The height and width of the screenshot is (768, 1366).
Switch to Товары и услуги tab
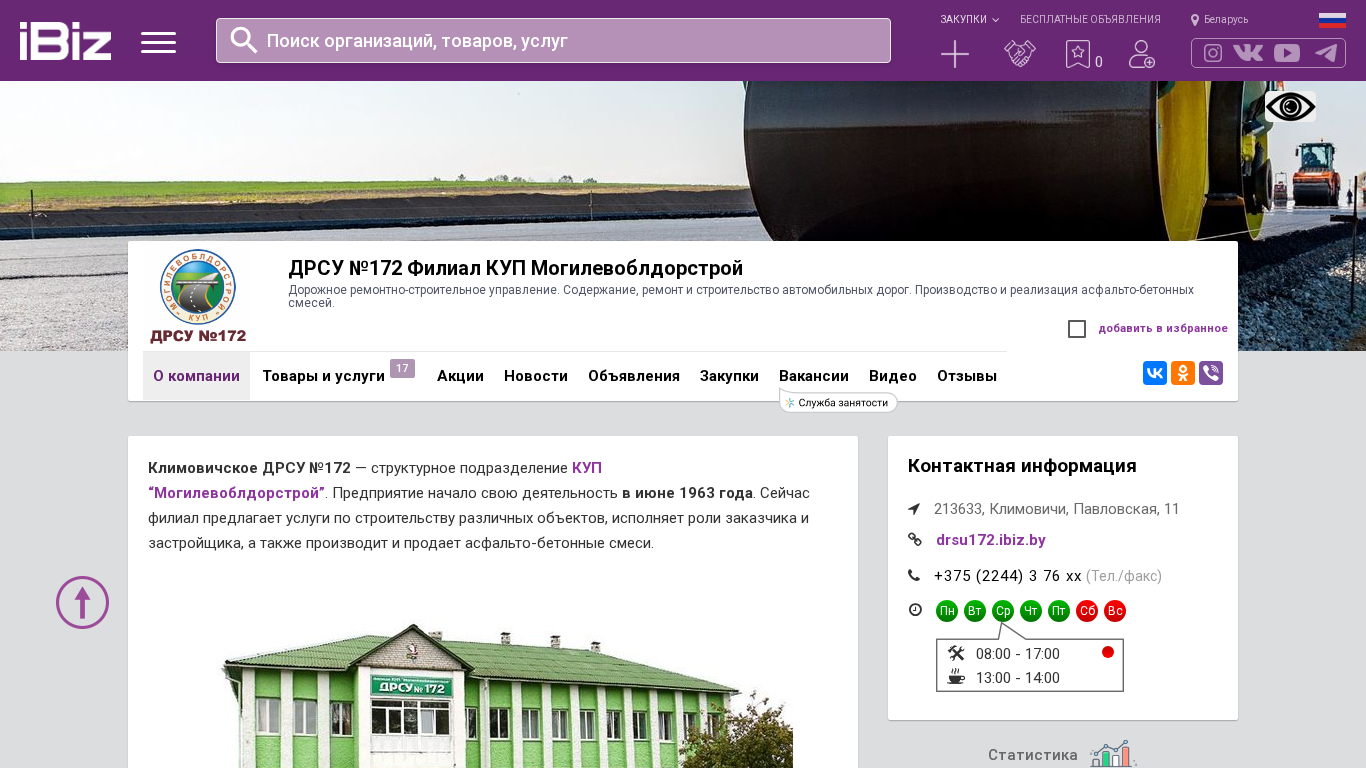tap(323, 376)
